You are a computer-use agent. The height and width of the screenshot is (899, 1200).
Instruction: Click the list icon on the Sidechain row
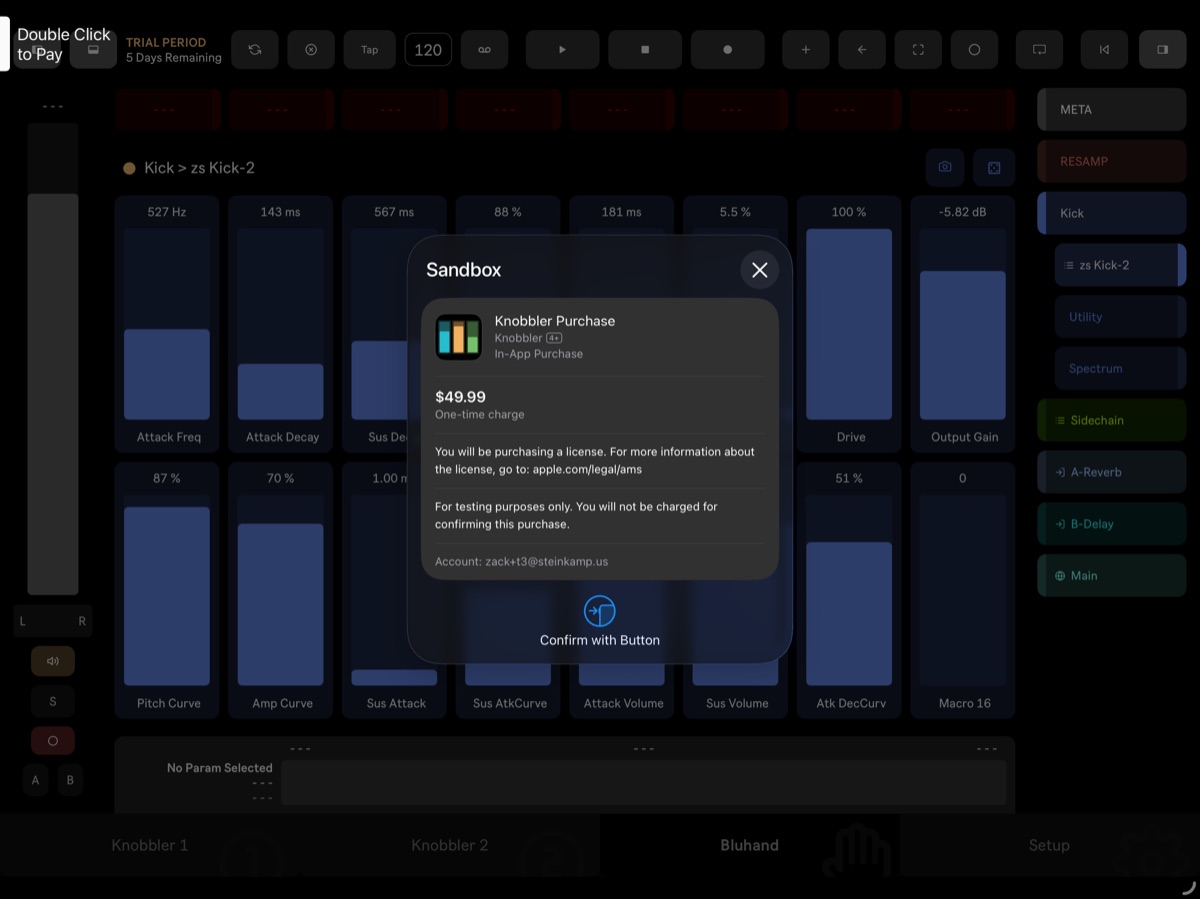(1060, 420)
